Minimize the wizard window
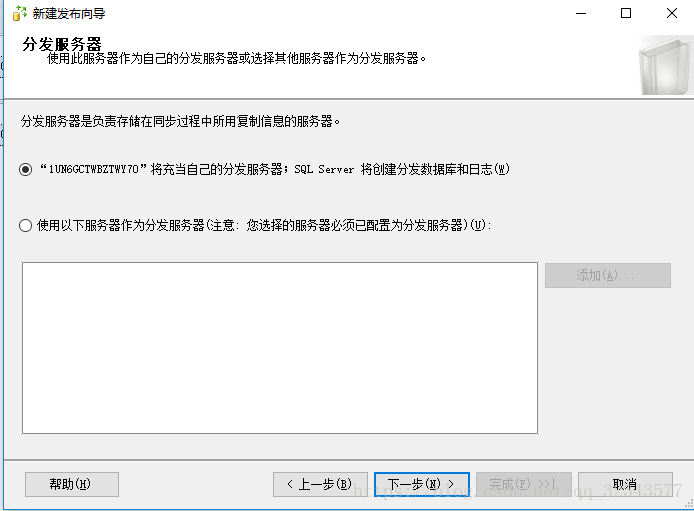The width and height of the screenshot is (694, 511). click(x=581, y=13)
